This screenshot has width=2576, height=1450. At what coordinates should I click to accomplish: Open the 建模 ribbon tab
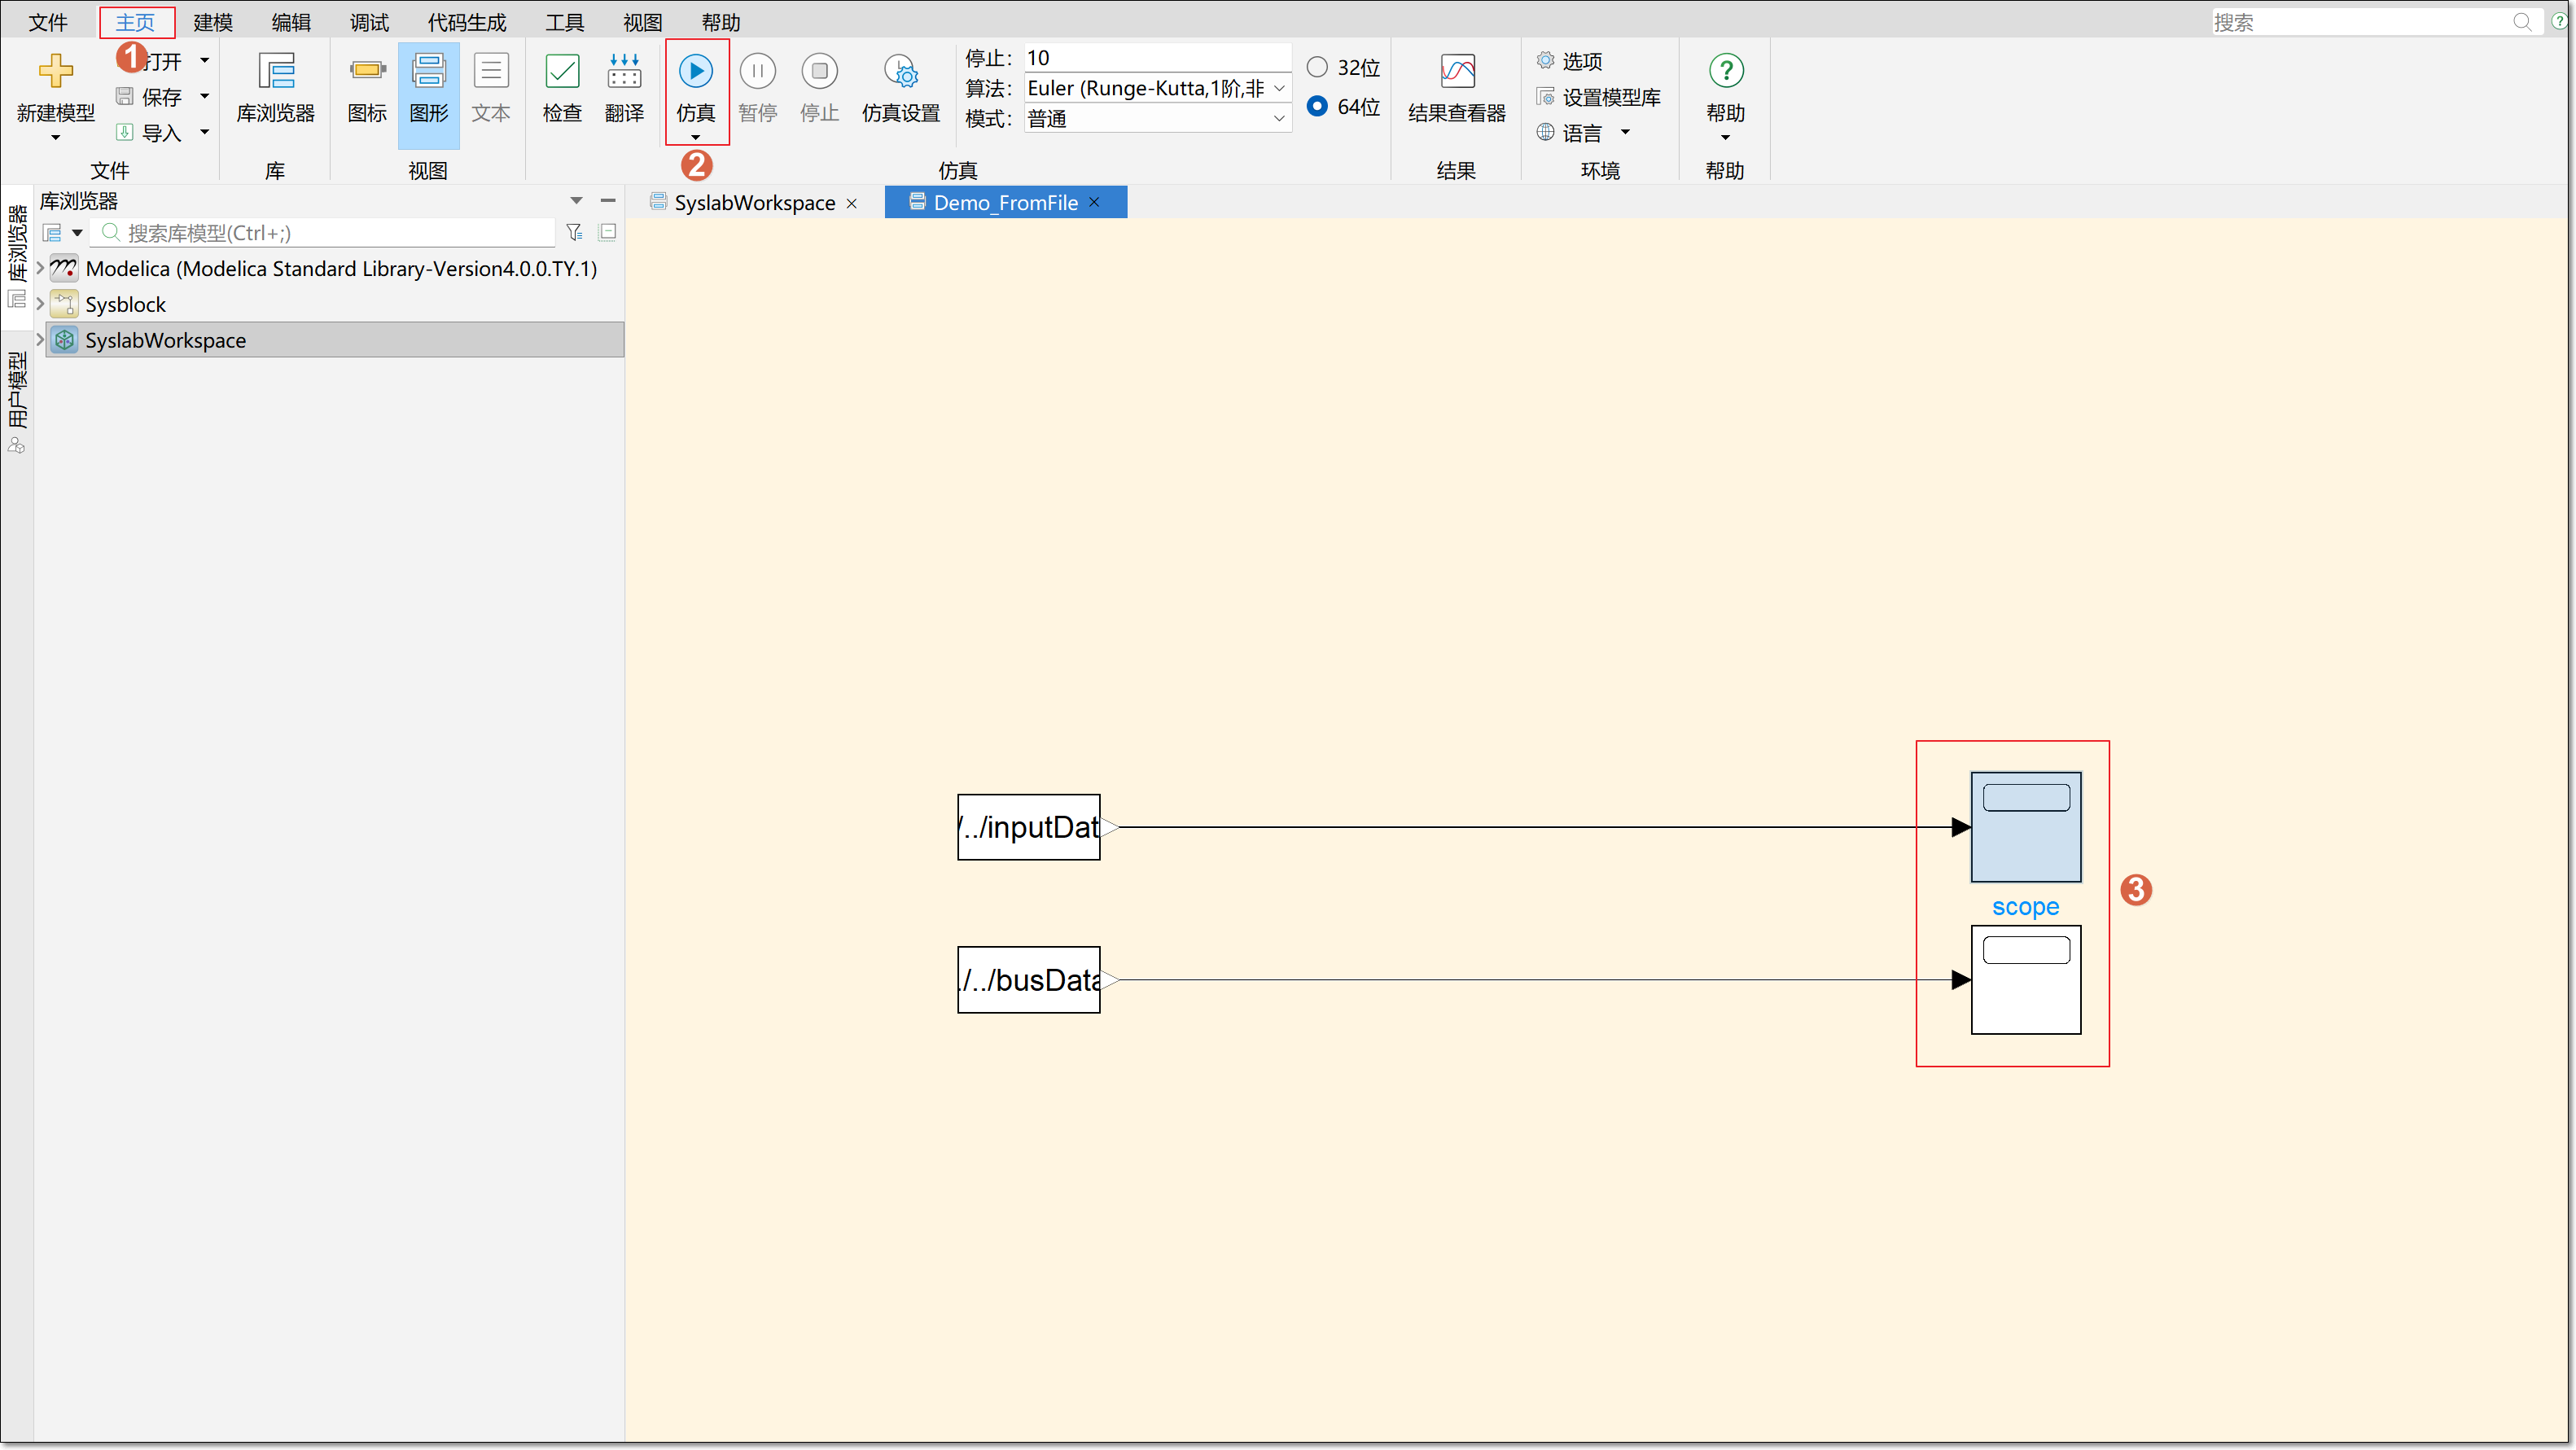point(213,22)
